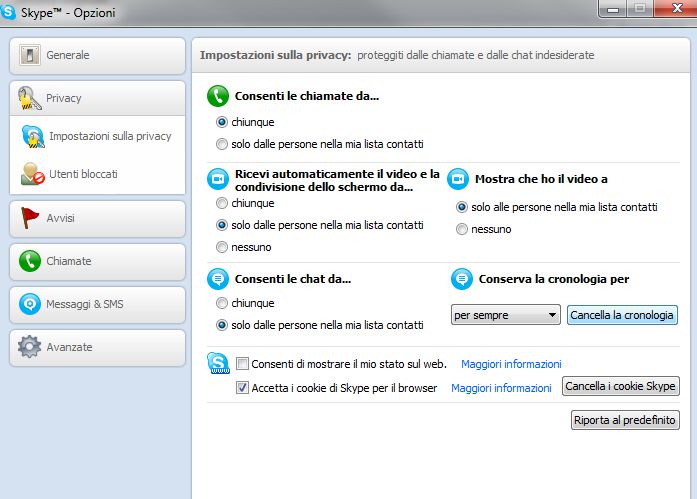Click chat bubble icon beside Conserva la cronologia per

[462, 279]
